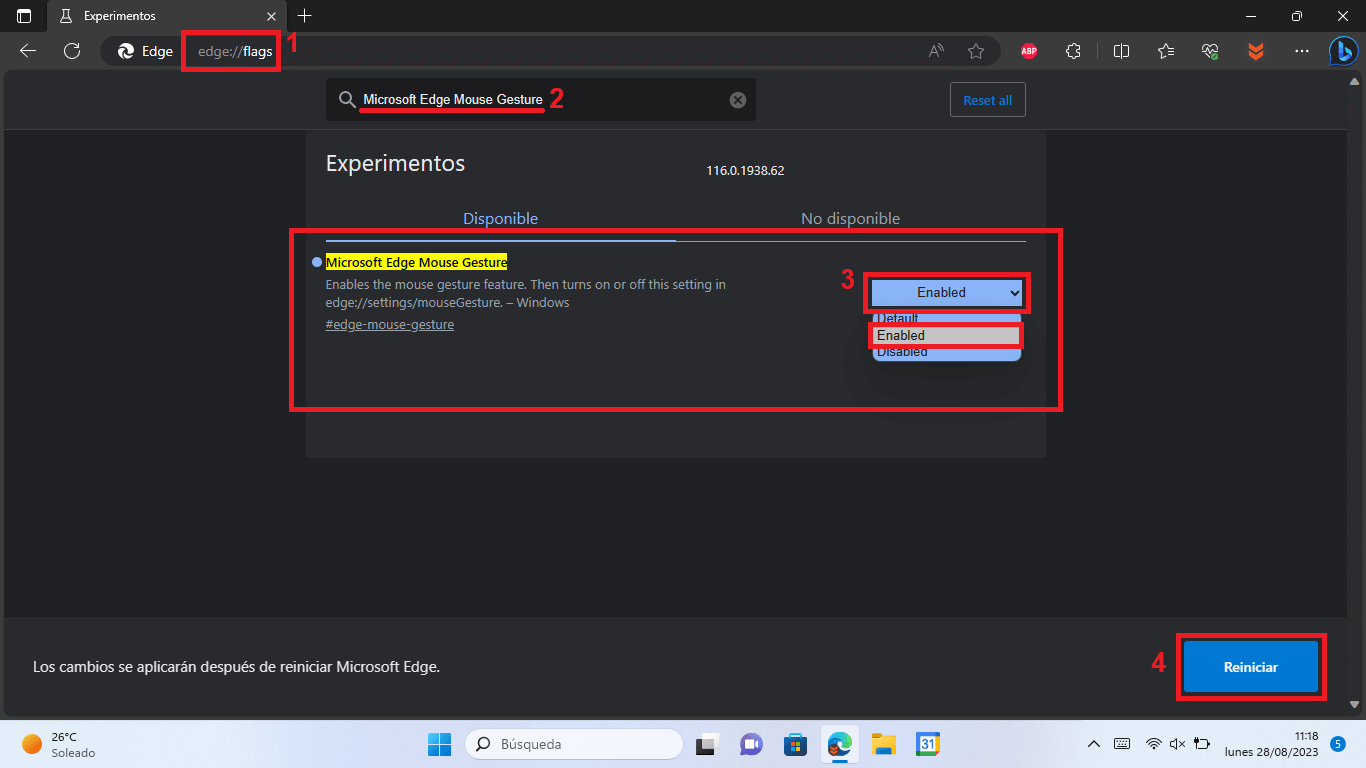Screen dimensions: 1366x768
Task: Open notification center badge 5
Action: (1338, 744)
